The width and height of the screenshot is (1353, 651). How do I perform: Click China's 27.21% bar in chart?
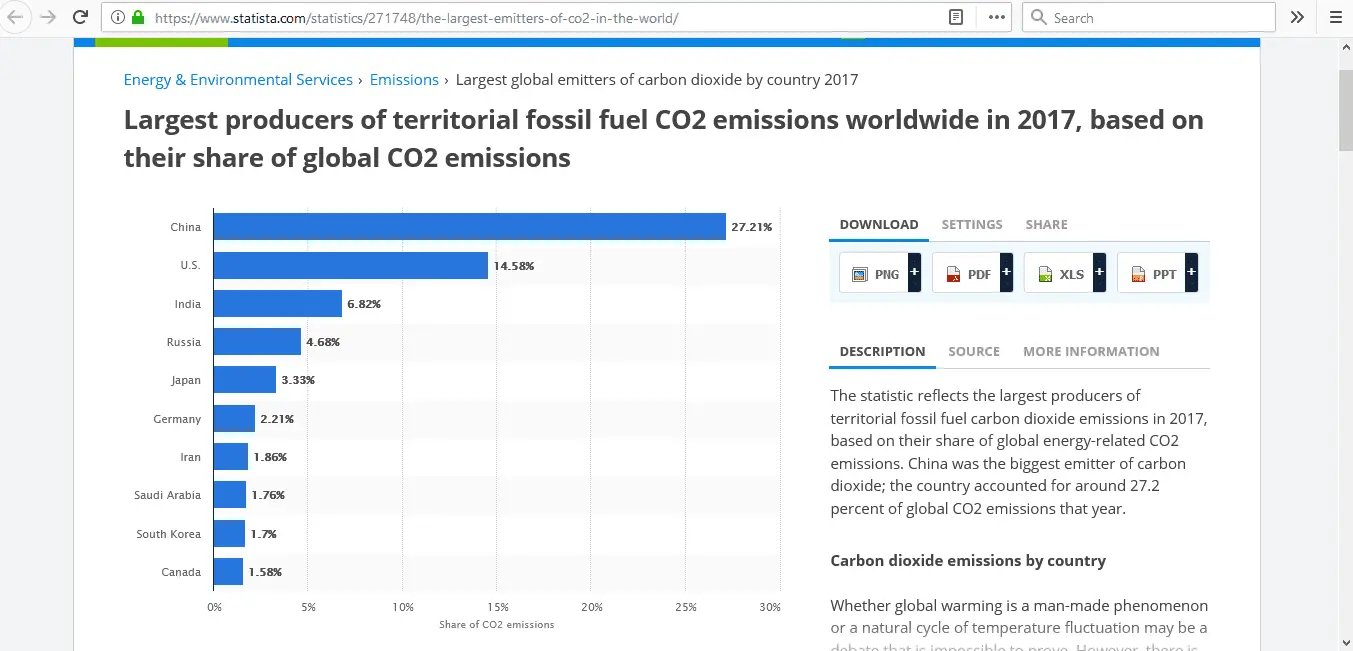(x=469, y=227)
